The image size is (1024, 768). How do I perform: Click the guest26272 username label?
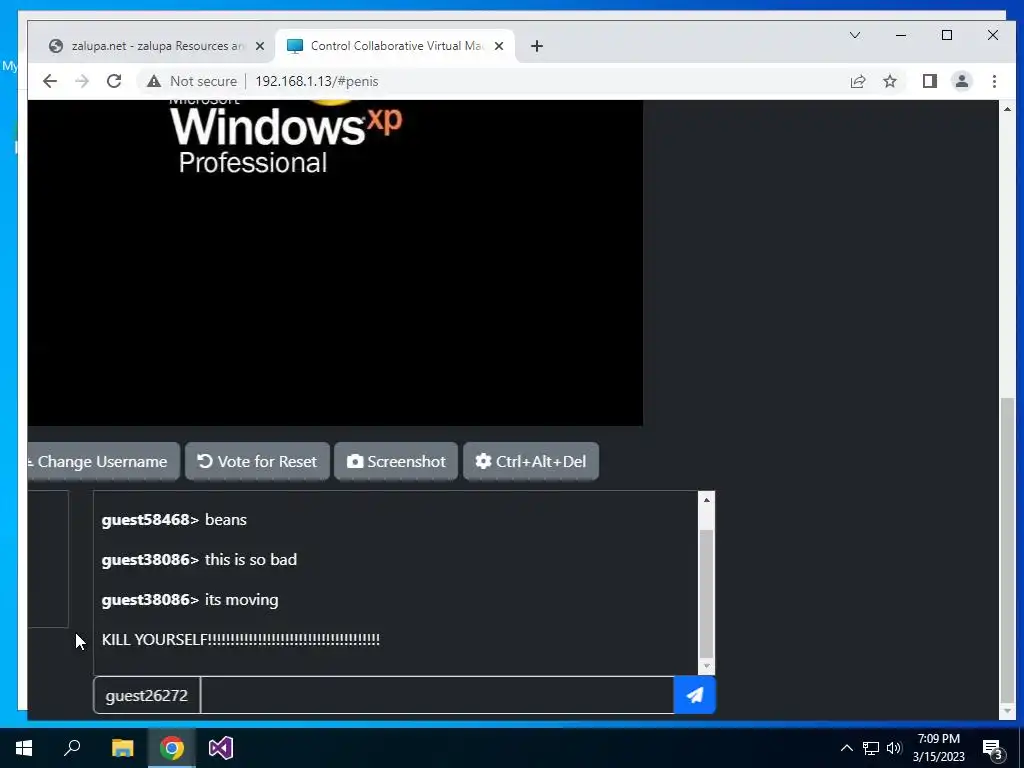click(147, 695)
